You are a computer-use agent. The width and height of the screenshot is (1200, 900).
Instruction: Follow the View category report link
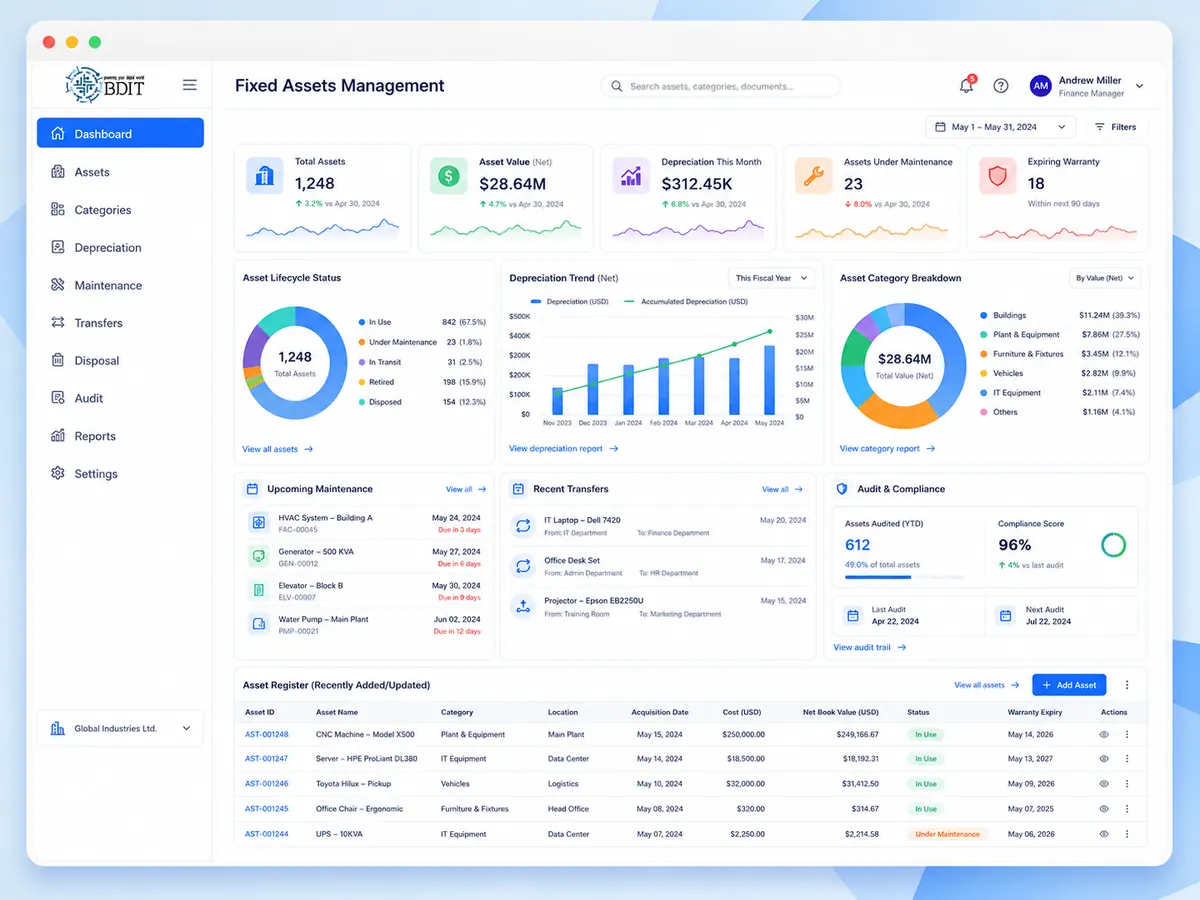[888, 449]
